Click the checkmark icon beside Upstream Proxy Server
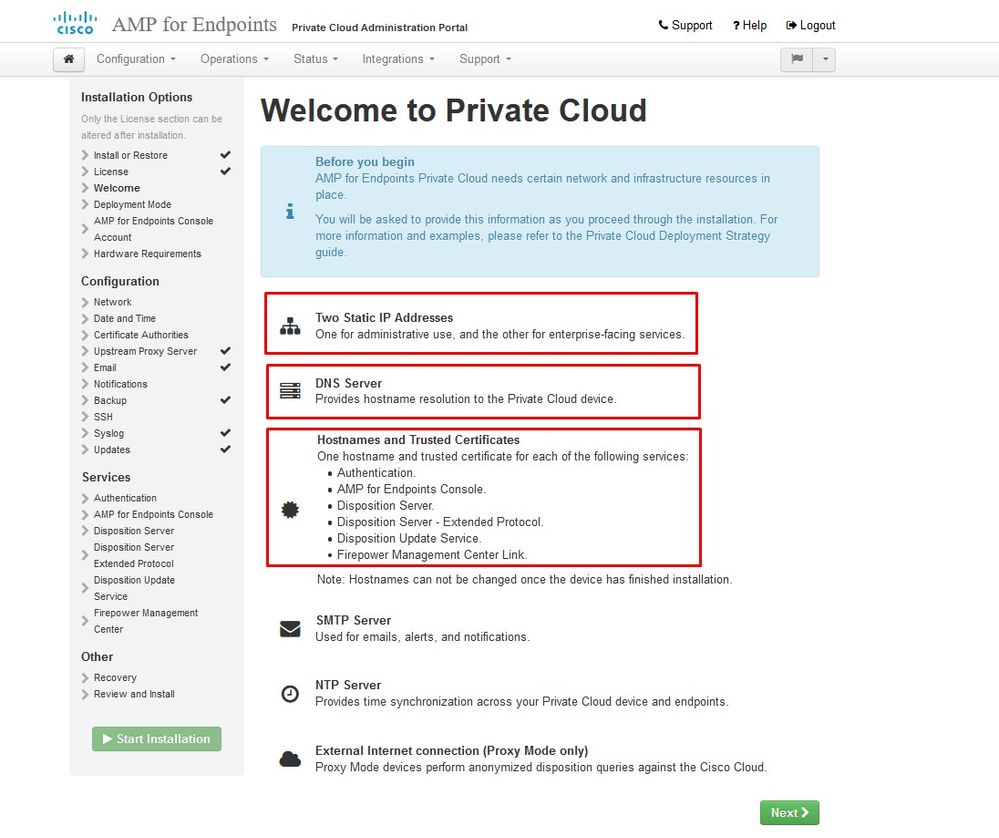The height and width of the screenshot is (838, 999). click(x=226, y=351)
